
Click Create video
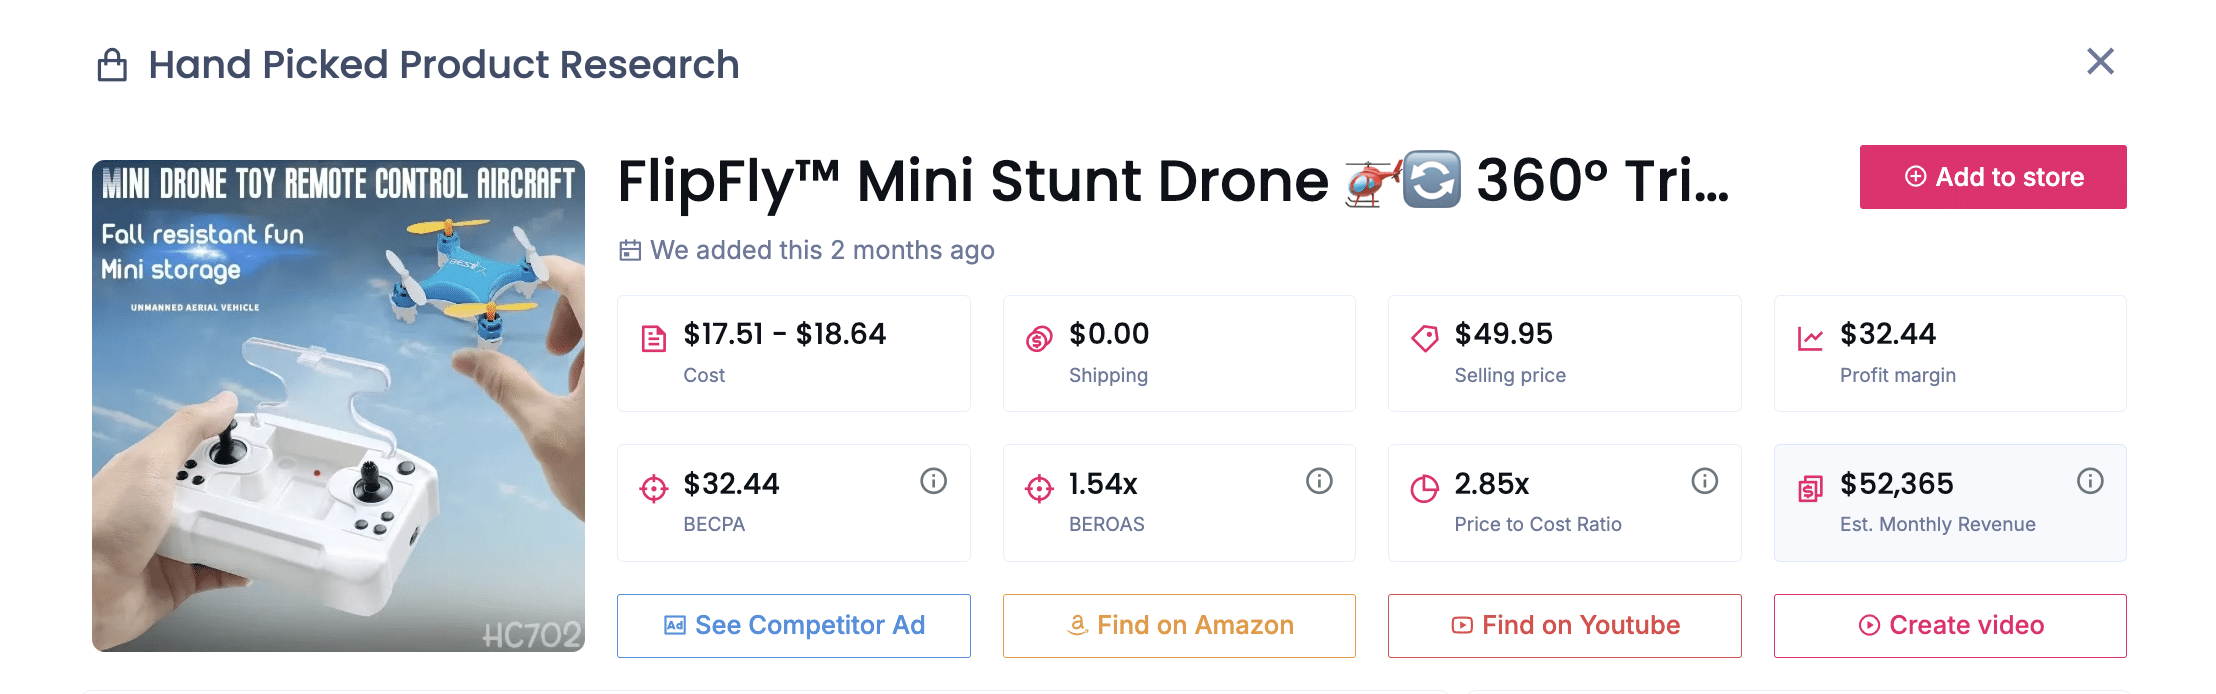coord(1949,625)
